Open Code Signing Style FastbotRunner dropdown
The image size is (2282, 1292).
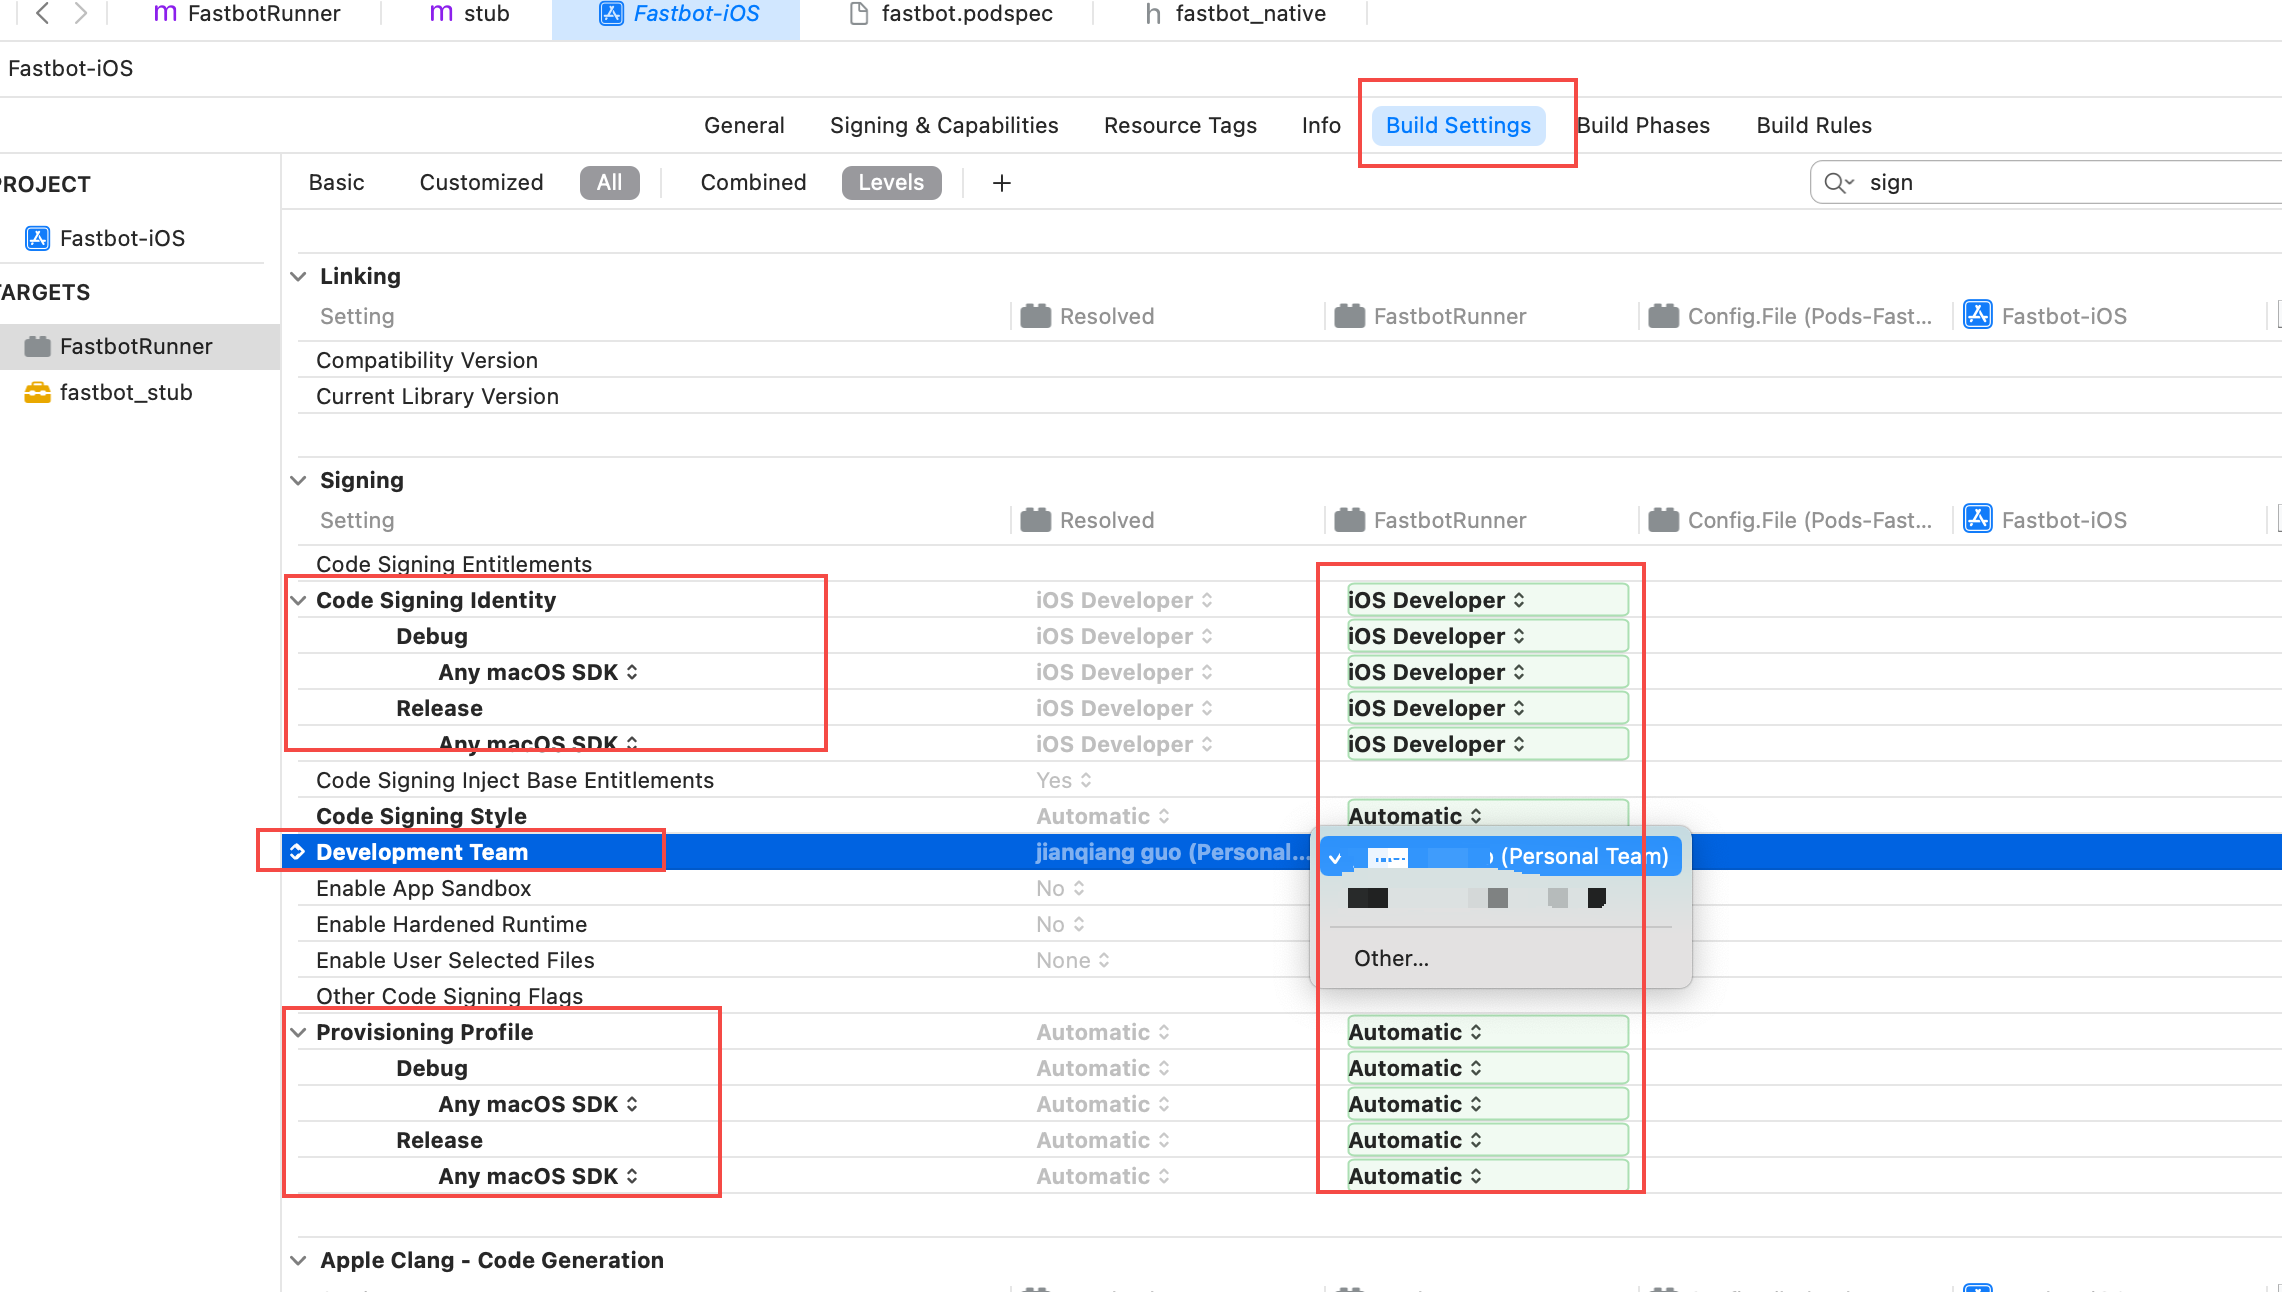click(1486, 816)
